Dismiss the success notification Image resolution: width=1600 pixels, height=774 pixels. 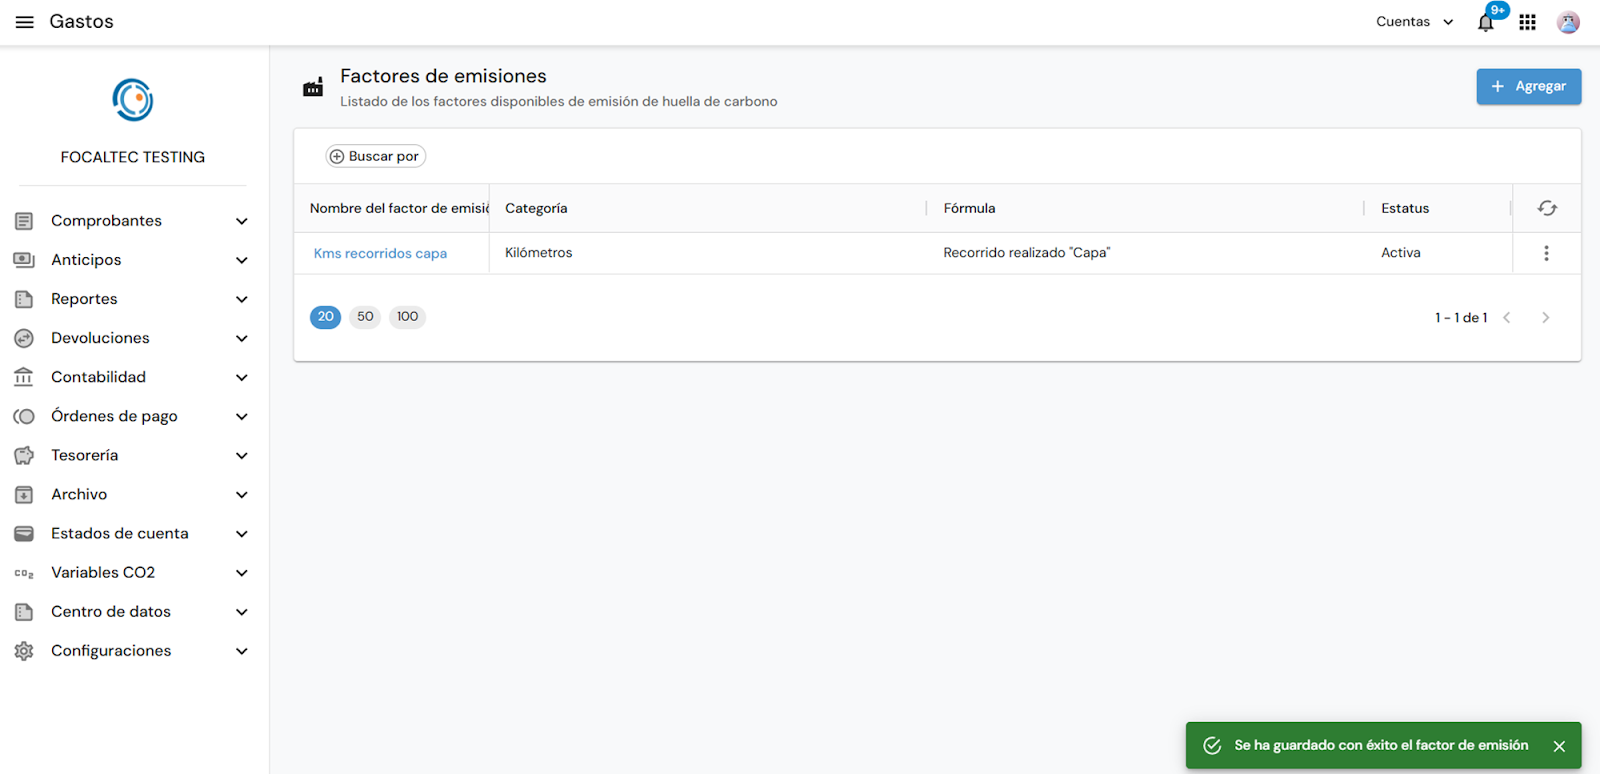tap(1559, 746)
